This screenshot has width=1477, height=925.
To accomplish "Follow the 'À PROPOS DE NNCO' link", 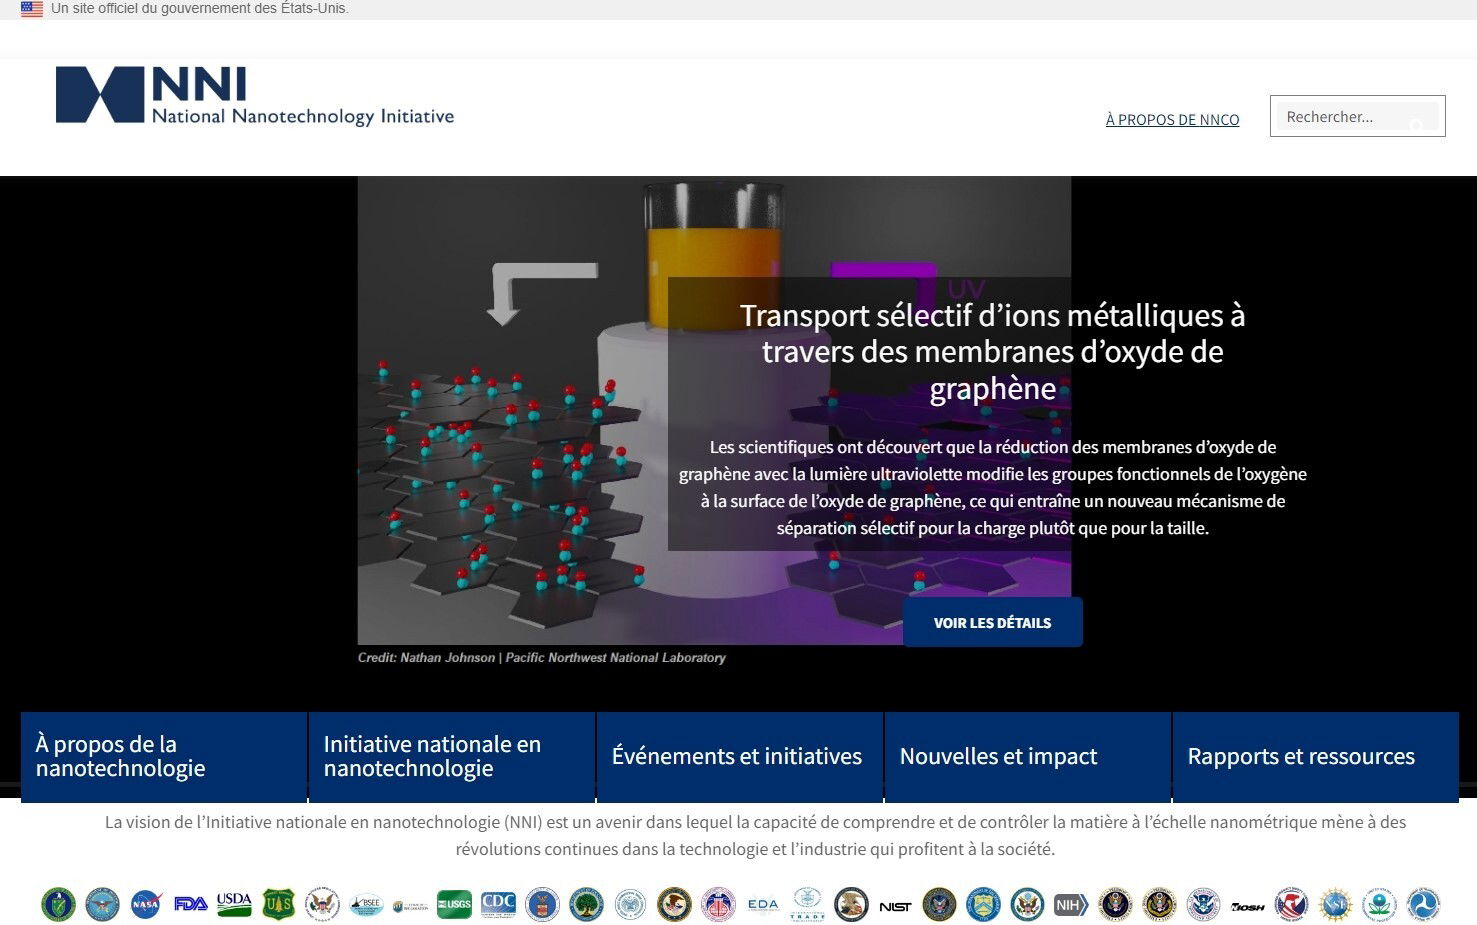I will 1172,120.
